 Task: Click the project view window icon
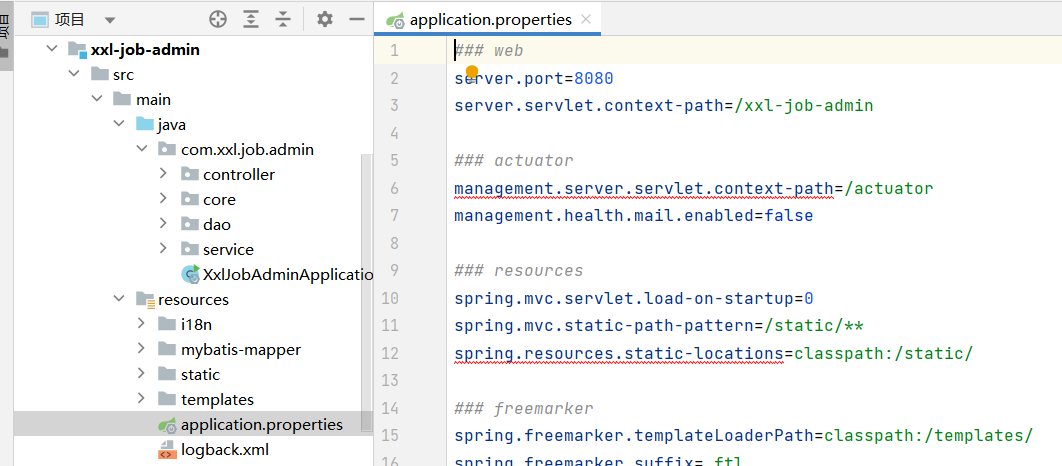pyautogui.click(x=40, y=20)
